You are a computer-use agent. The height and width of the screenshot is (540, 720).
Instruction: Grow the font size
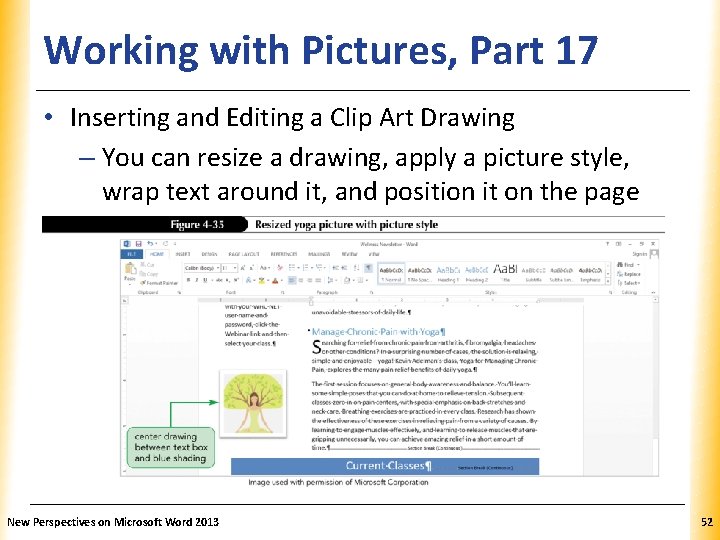(243, 268)
